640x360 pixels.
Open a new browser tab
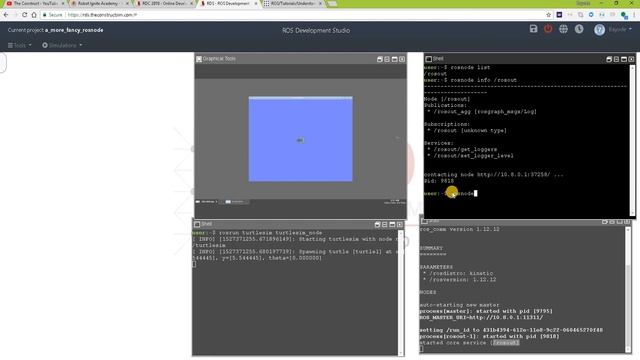tap(333, 4)
